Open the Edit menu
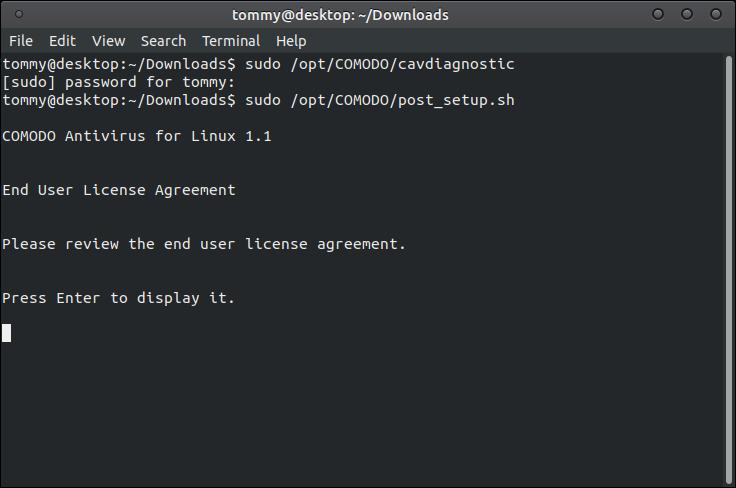Viewport: 736px width, 488px height. pyautogui.click(x=62, y=41)
